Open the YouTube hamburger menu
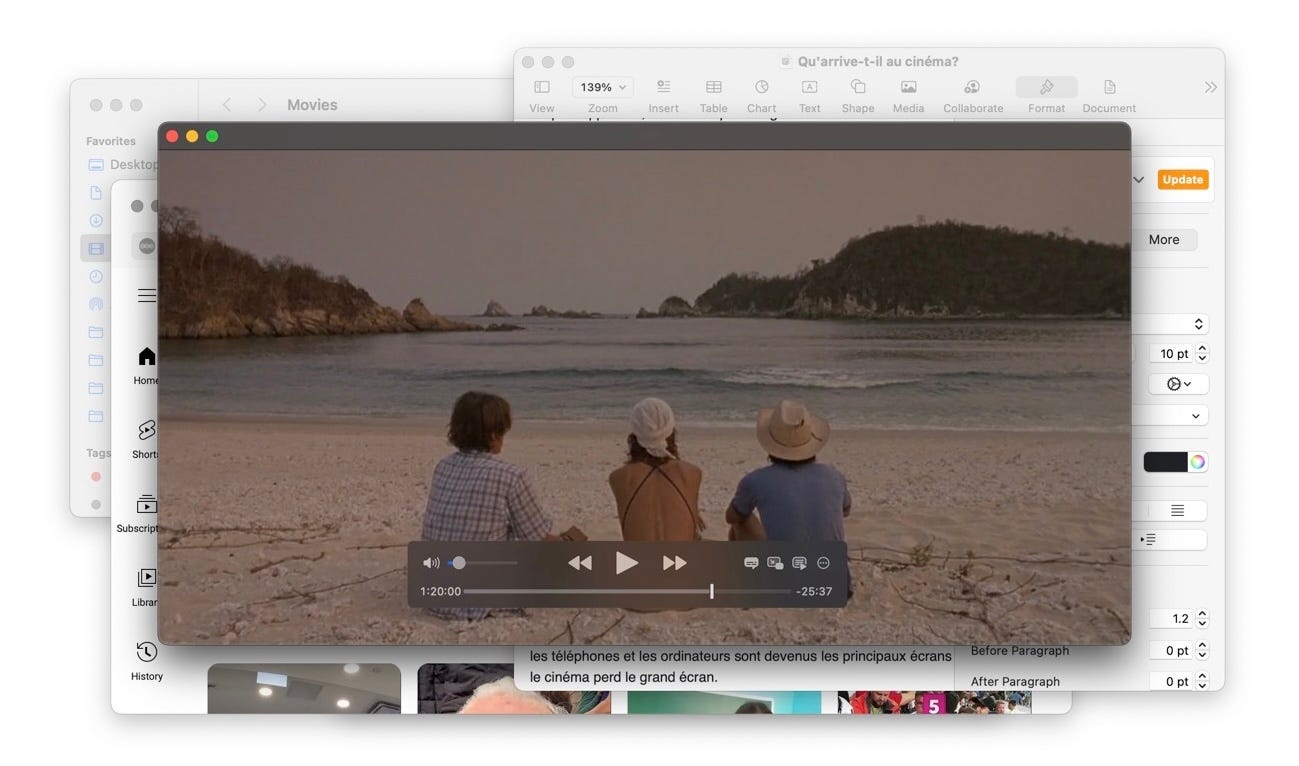 pyautogui.click(x=147, y=295)
